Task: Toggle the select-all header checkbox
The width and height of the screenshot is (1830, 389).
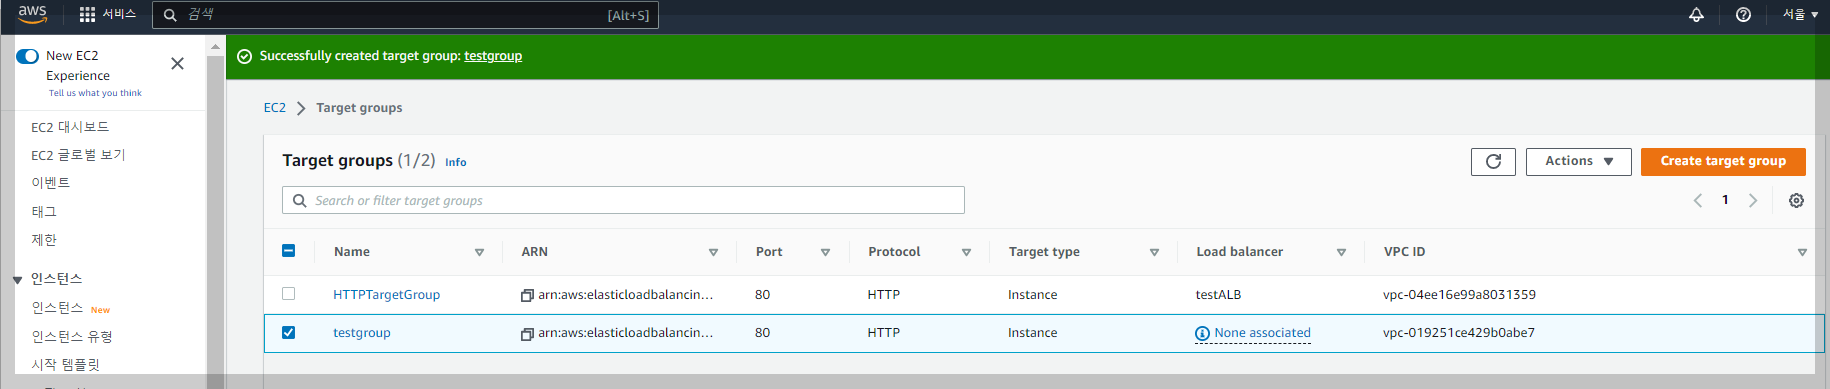Action: (288, 251)
